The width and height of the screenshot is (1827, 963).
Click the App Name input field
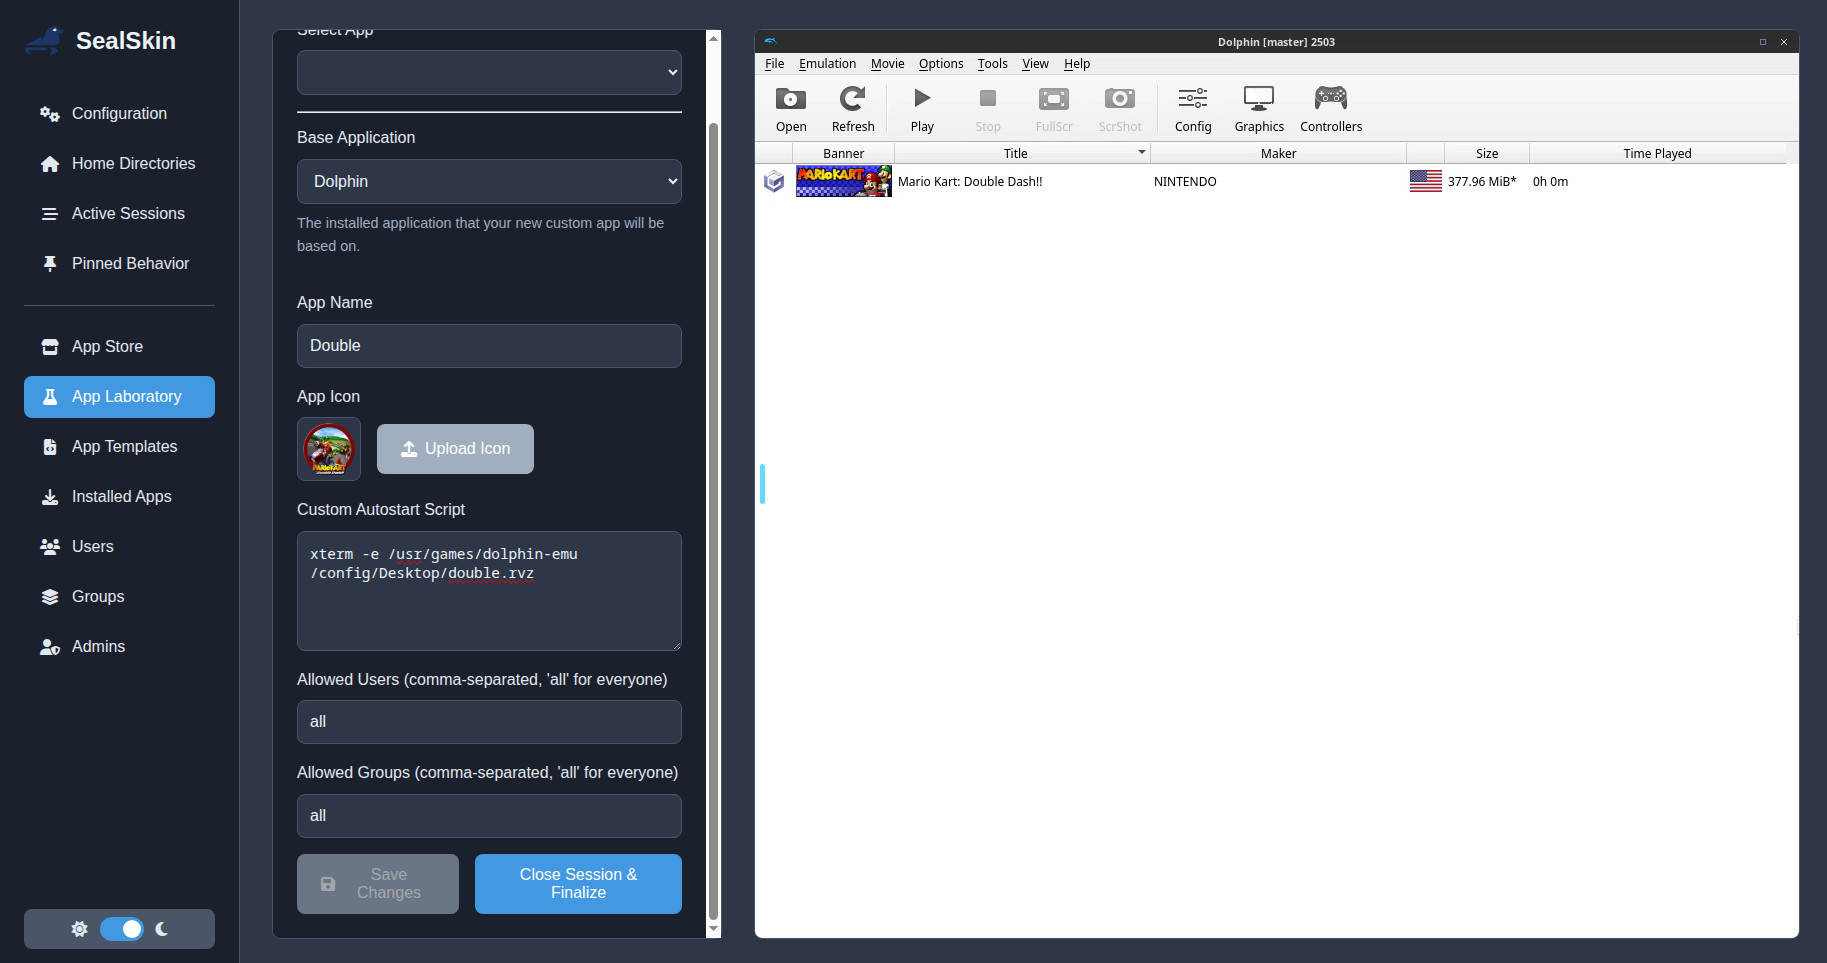(x=488, y=345)
